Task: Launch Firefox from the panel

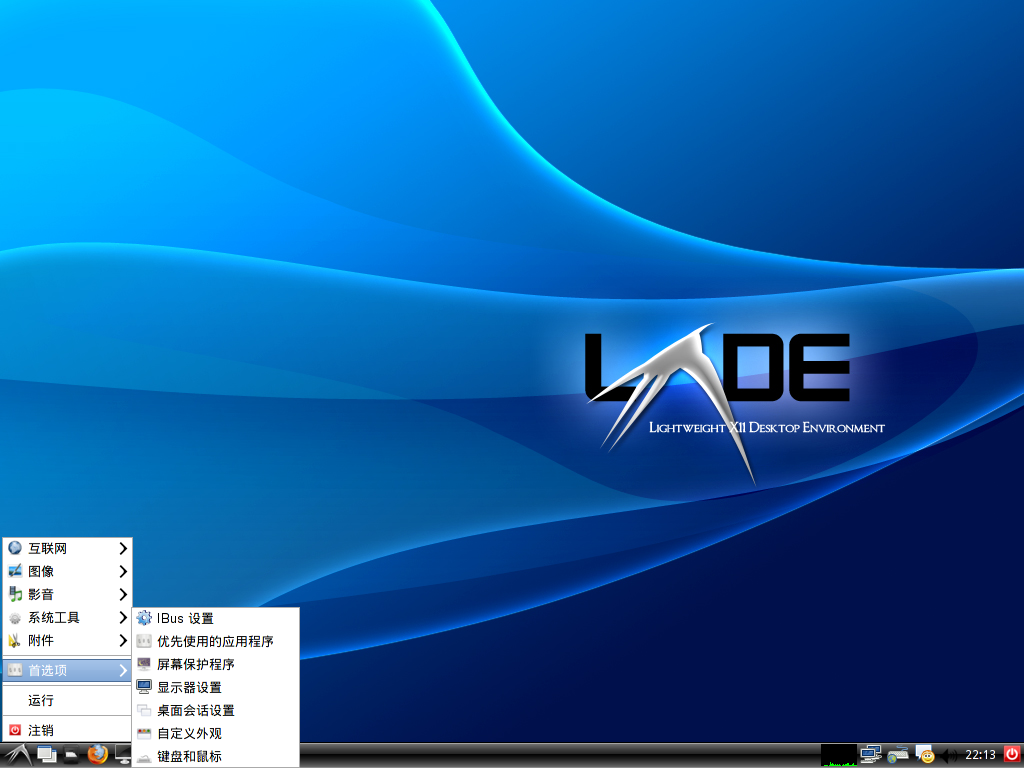Action: tap(97, 755)
